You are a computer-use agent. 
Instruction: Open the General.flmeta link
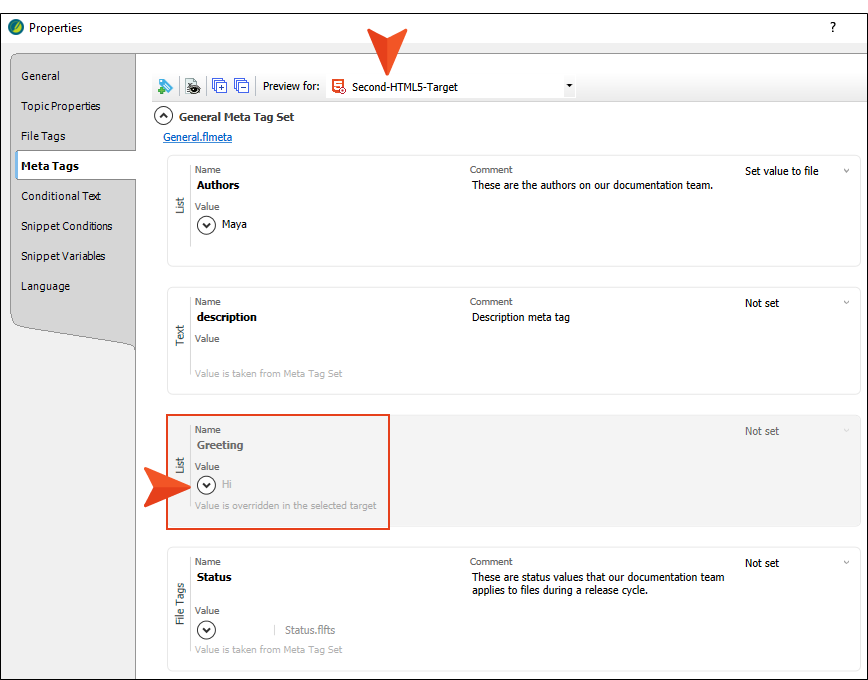point(198,137)
